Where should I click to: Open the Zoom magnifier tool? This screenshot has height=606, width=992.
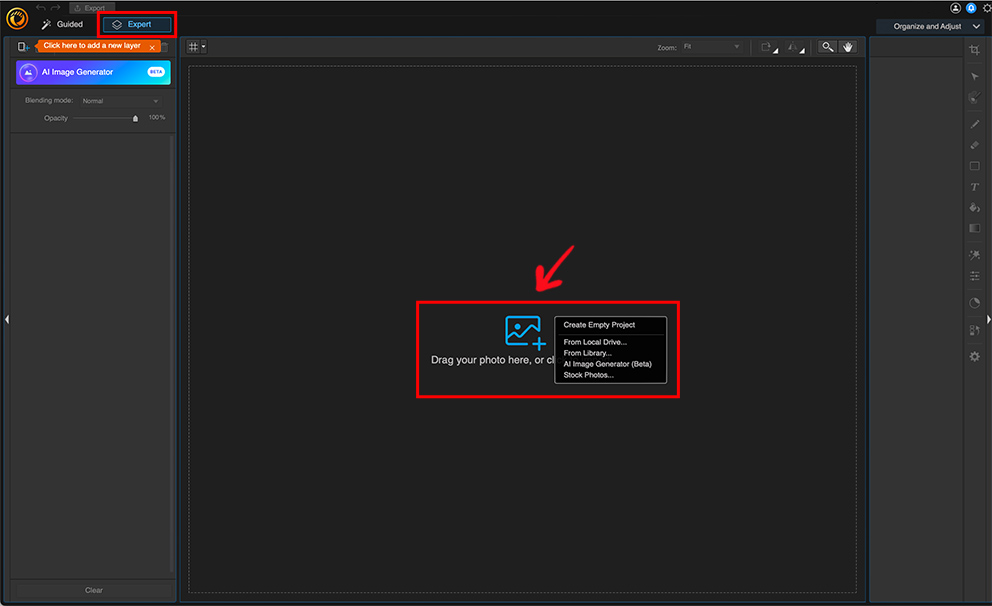coord(826,46)
